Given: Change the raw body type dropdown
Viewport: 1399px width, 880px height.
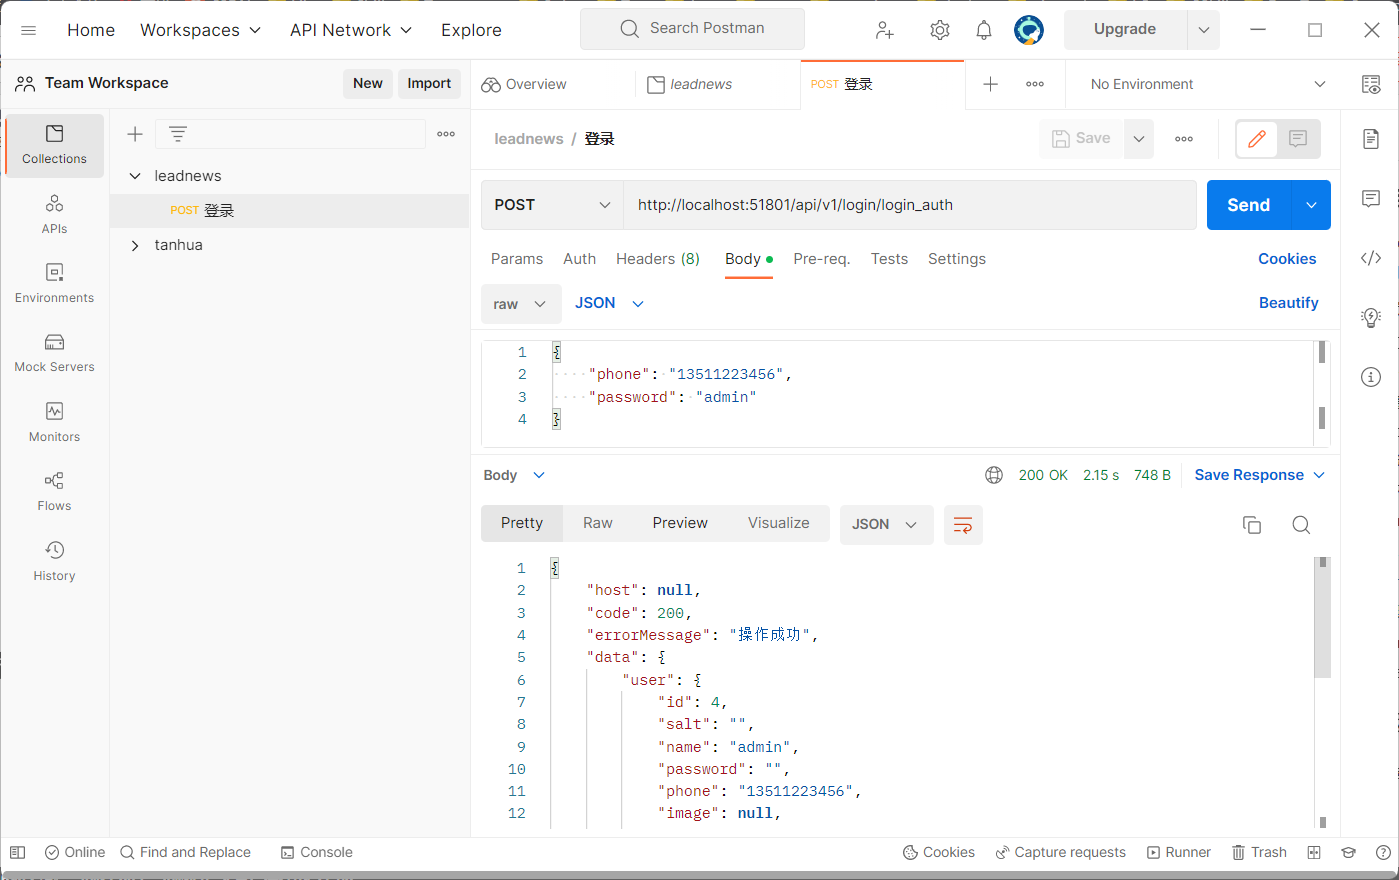Looking at the screenshot, I should pos(520,304).
